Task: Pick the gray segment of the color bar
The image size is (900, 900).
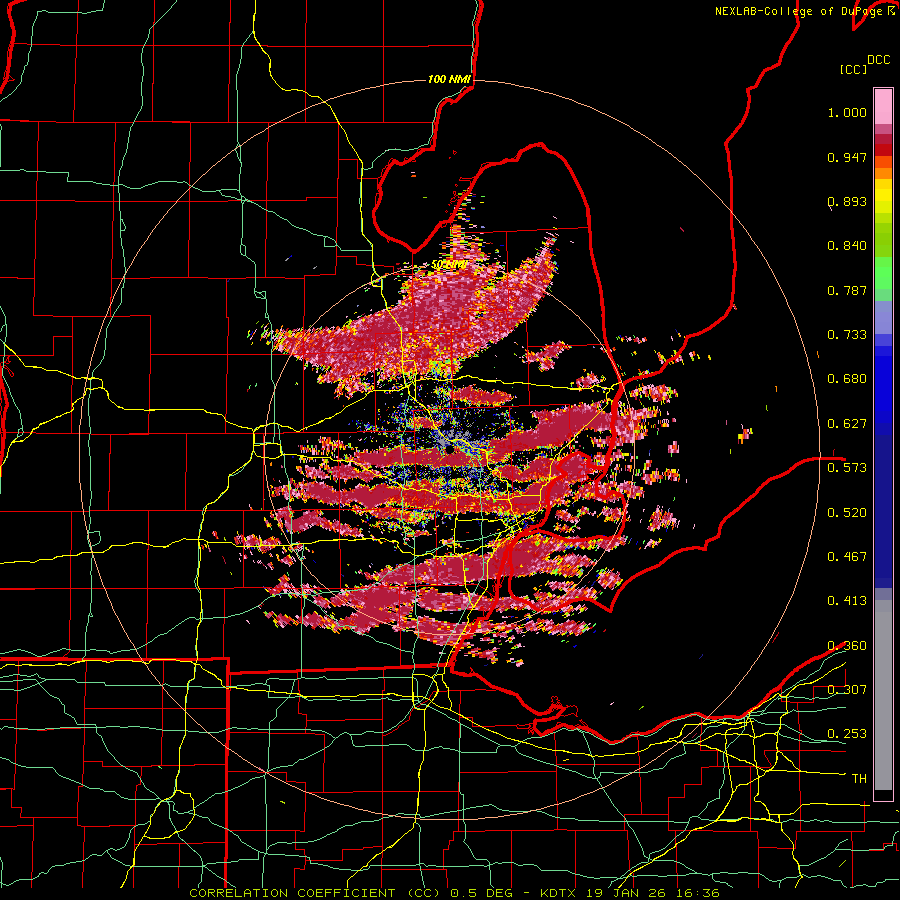Action: pyautogui.click(x=883, y=695)
